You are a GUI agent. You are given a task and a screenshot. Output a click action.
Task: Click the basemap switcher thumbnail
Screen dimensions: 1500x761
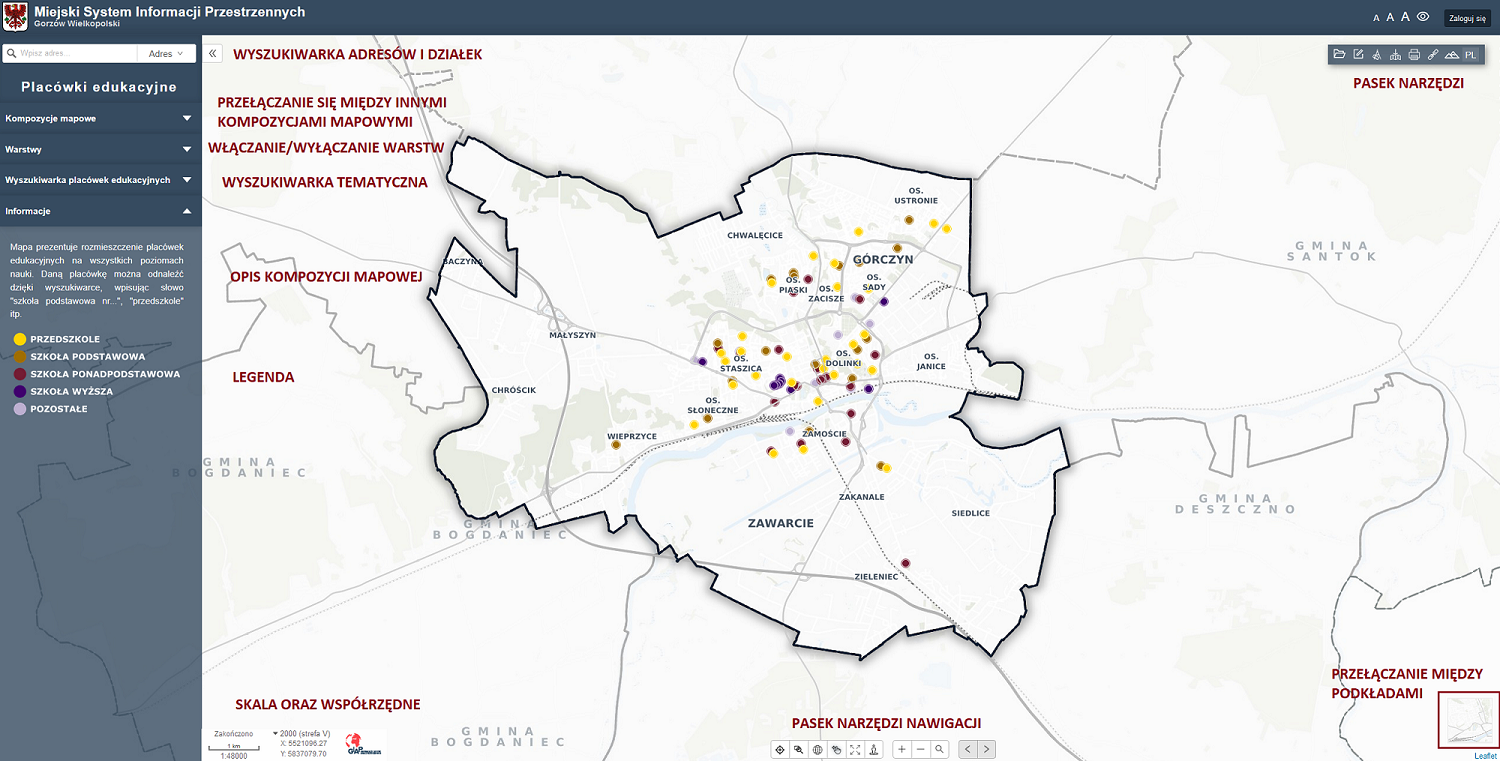pyautogui.click(x=1467, y=719)
